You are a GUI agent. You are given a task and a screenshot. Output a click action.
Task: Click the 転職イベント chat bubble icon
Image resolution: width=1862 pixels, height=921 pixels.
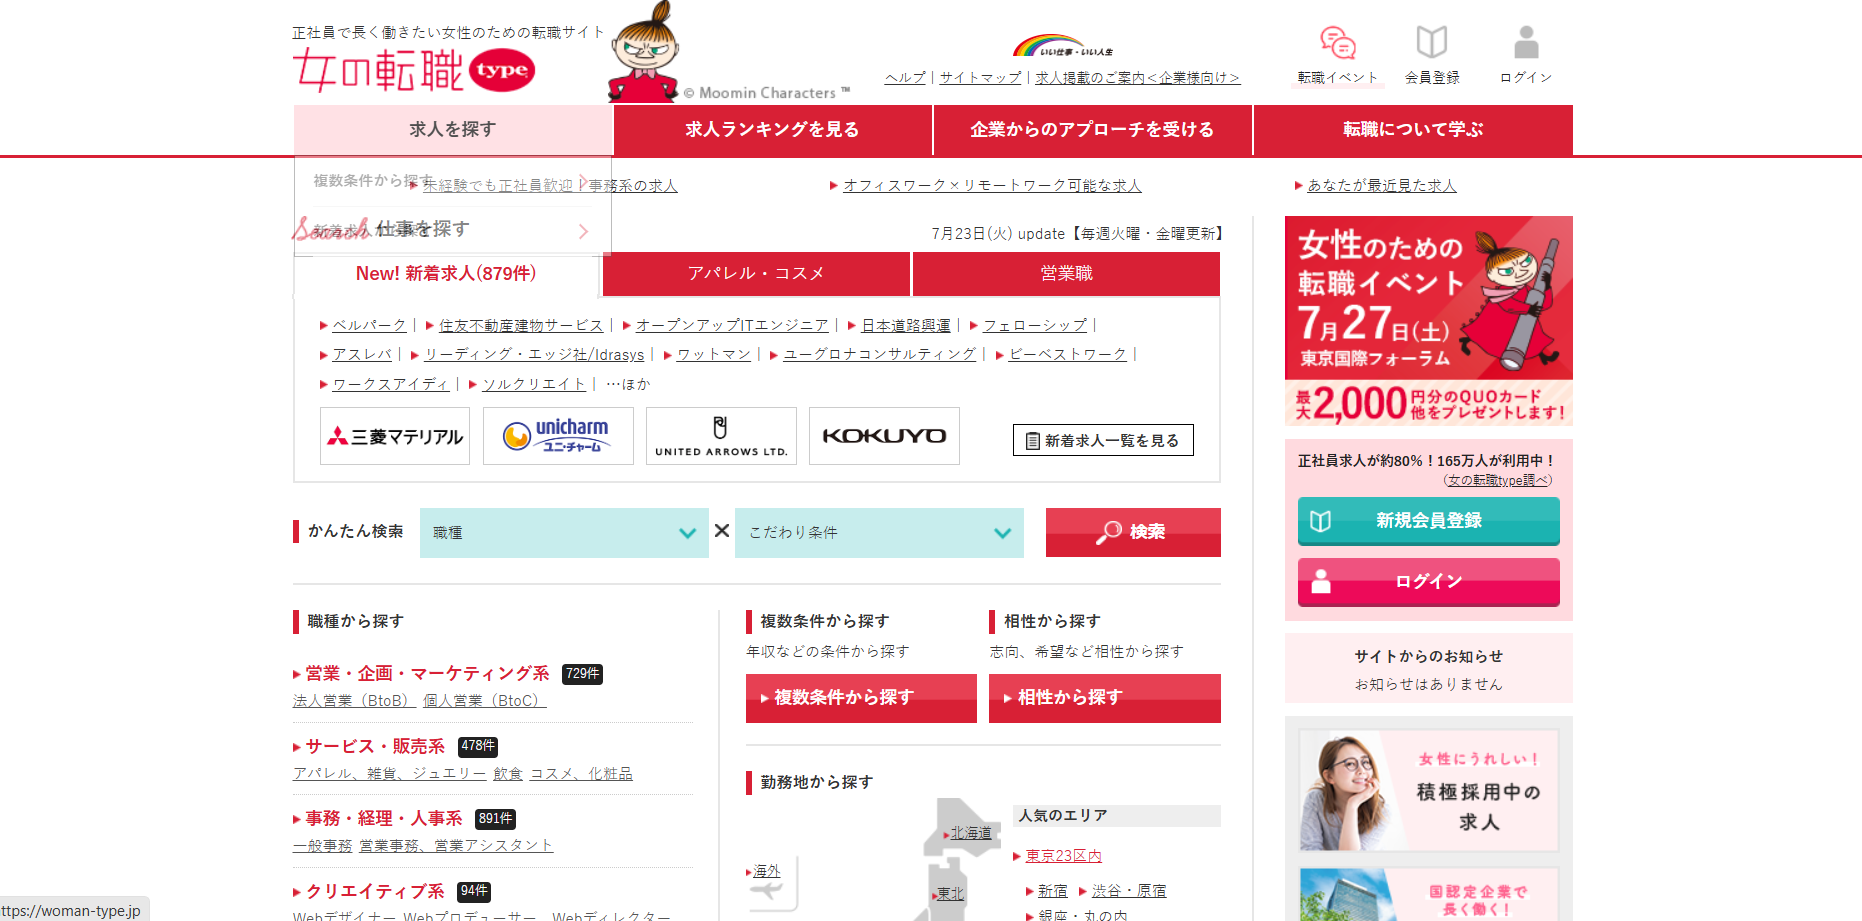click(1337, 43)
